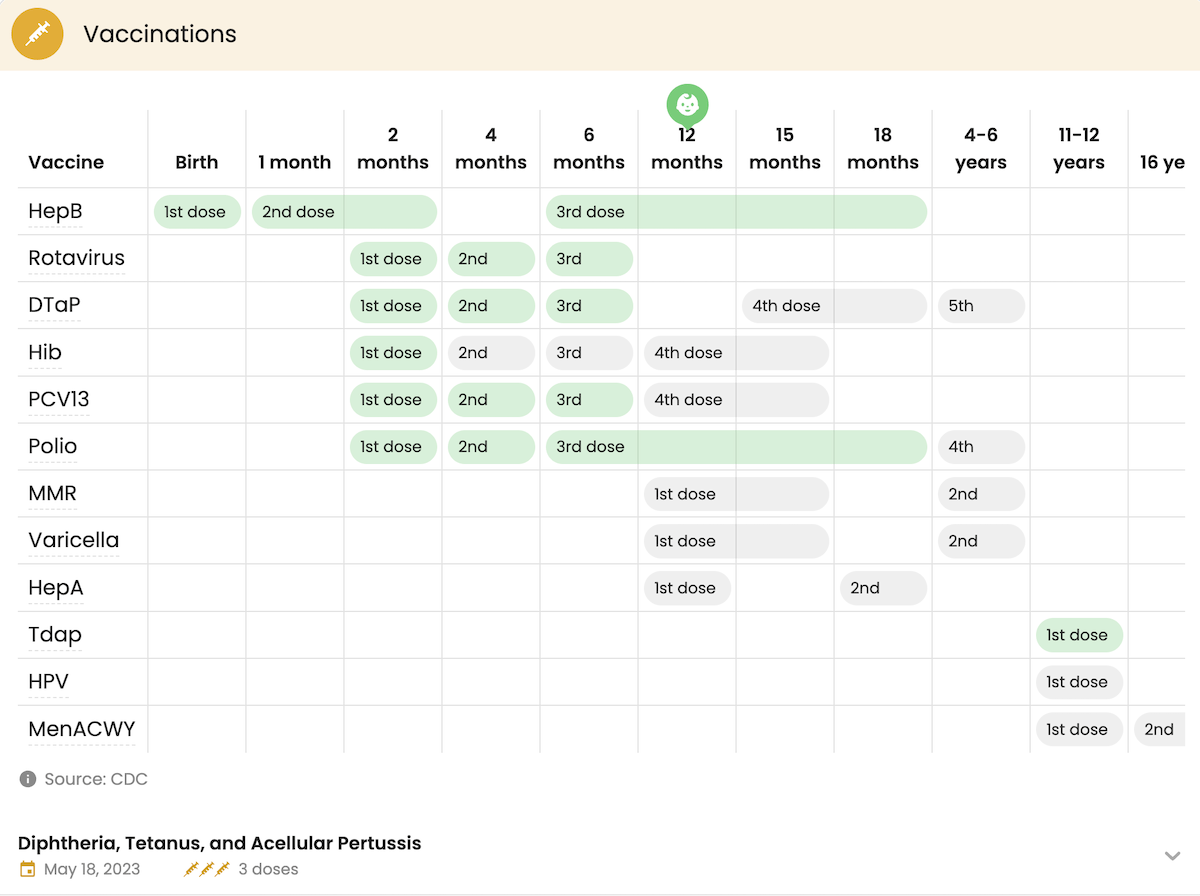
Task: Open the Rotavirus vaccine name
Action: 77,258
